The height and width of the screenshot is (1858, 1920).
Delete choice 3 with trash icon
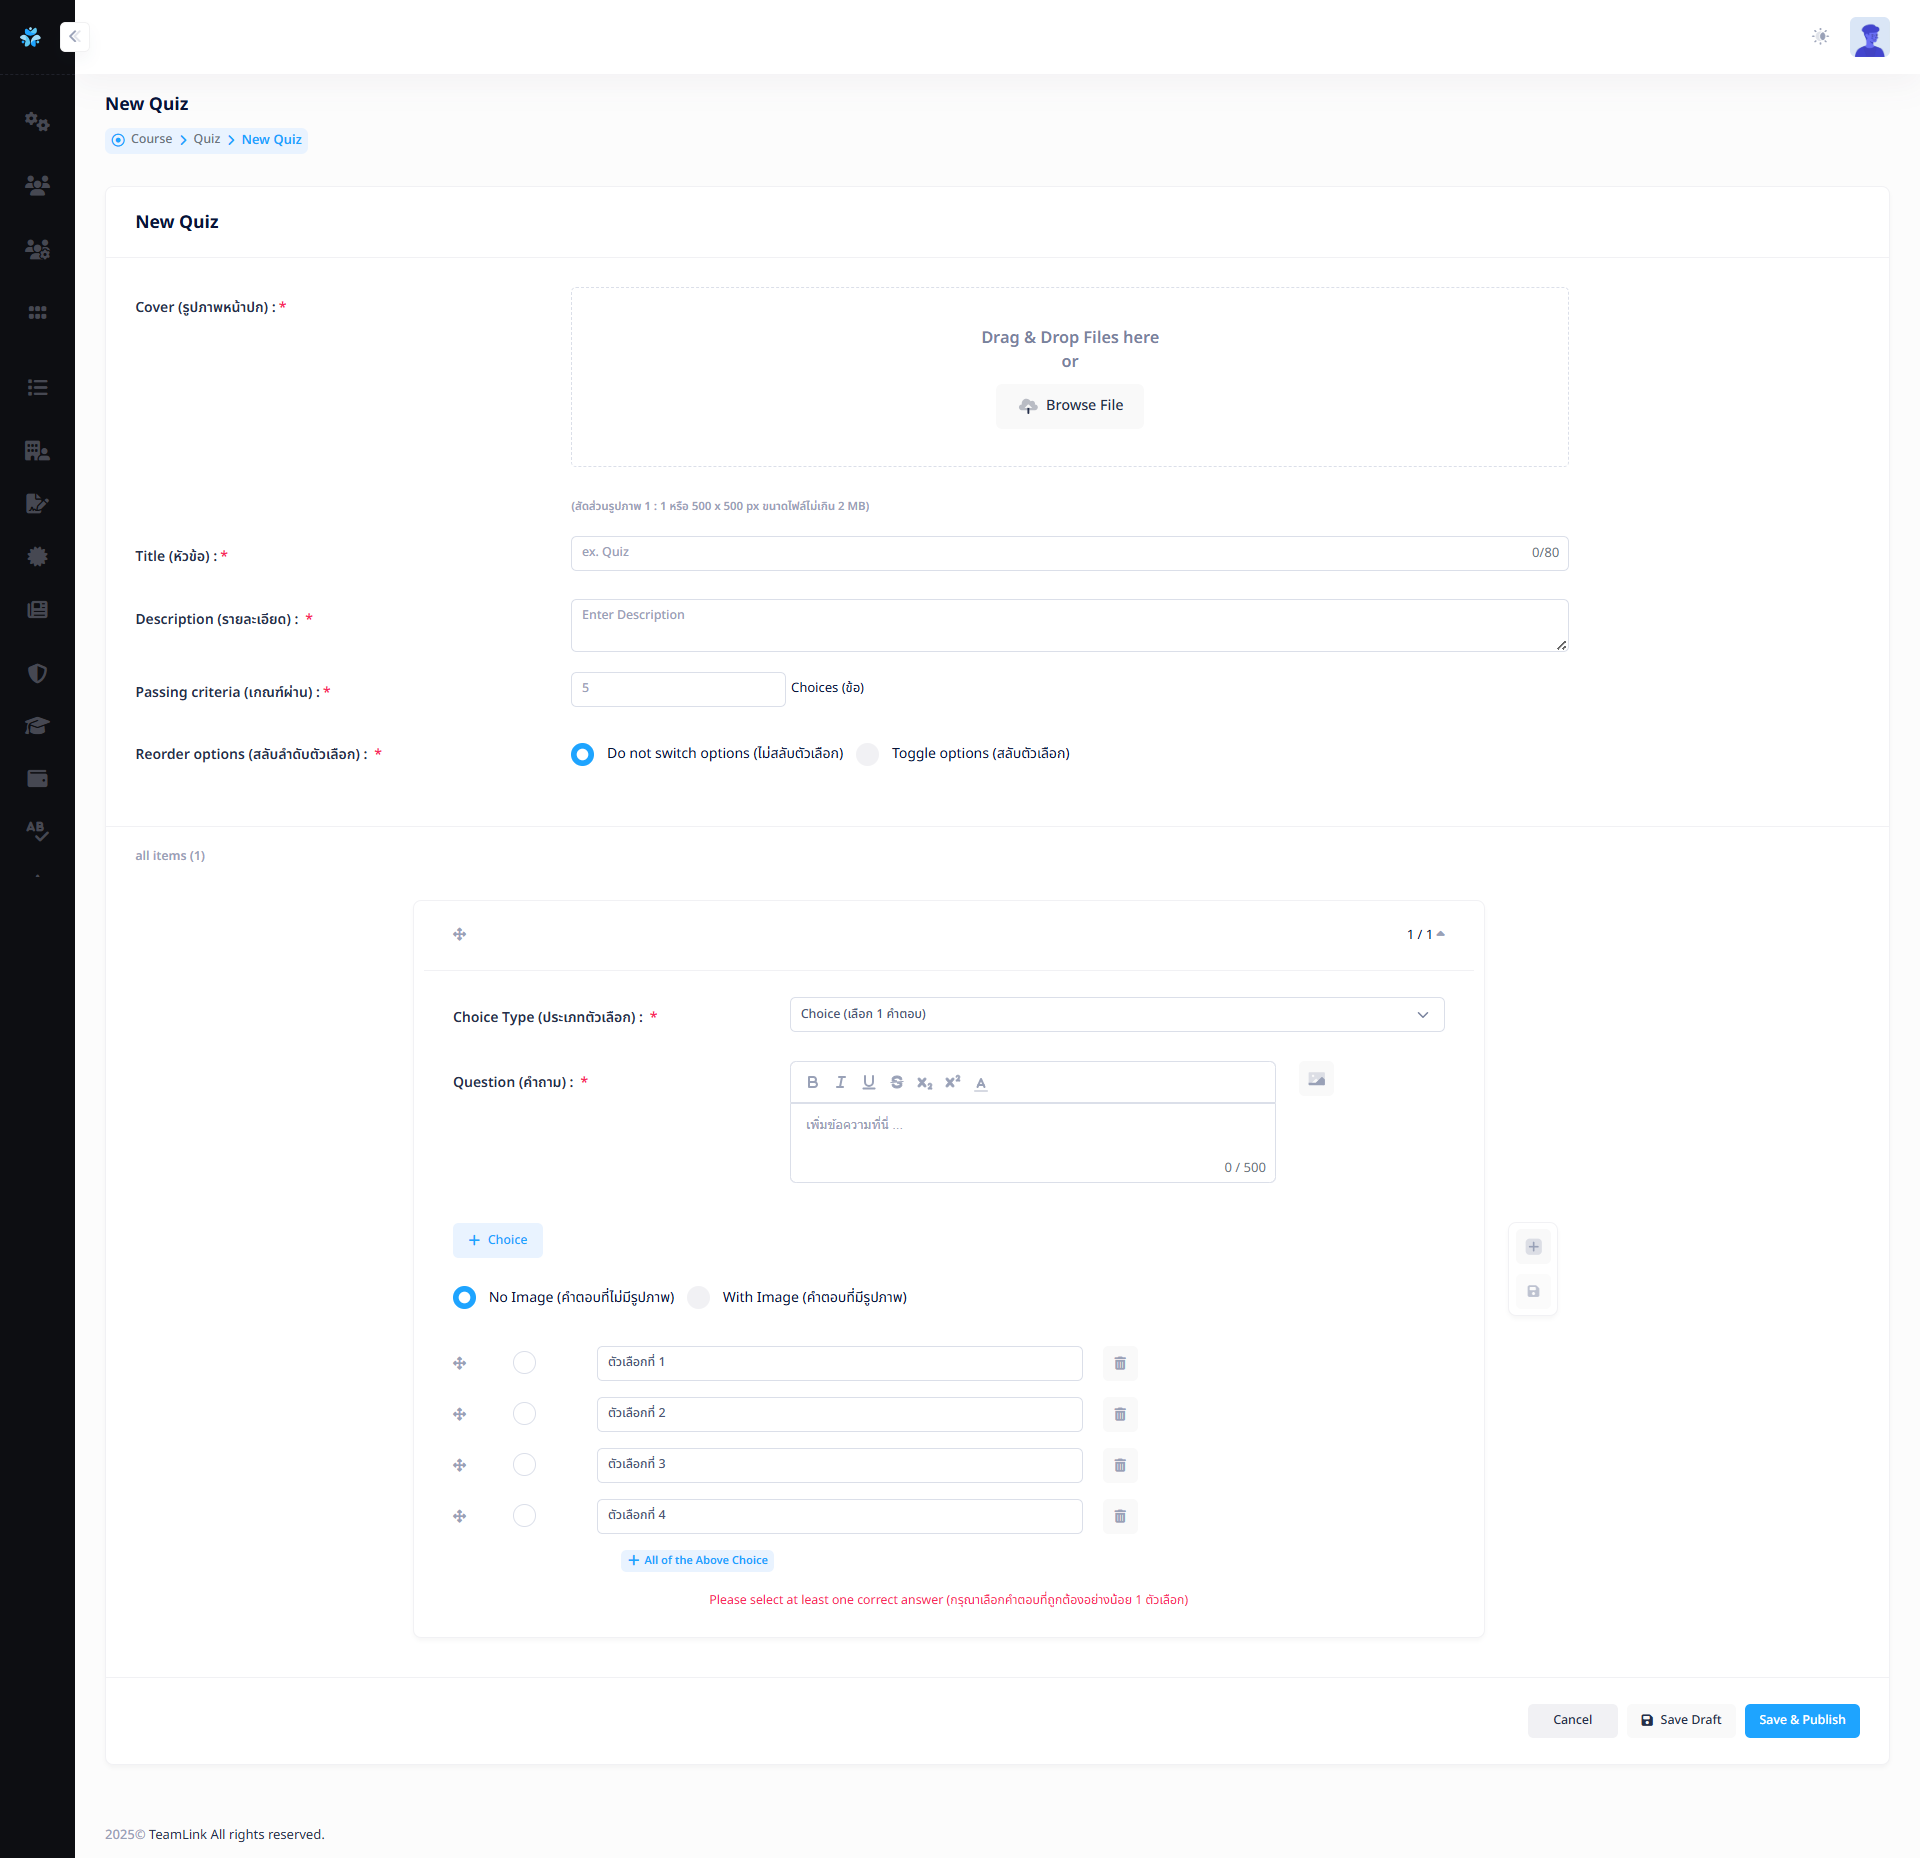tap(1120, 1465)
